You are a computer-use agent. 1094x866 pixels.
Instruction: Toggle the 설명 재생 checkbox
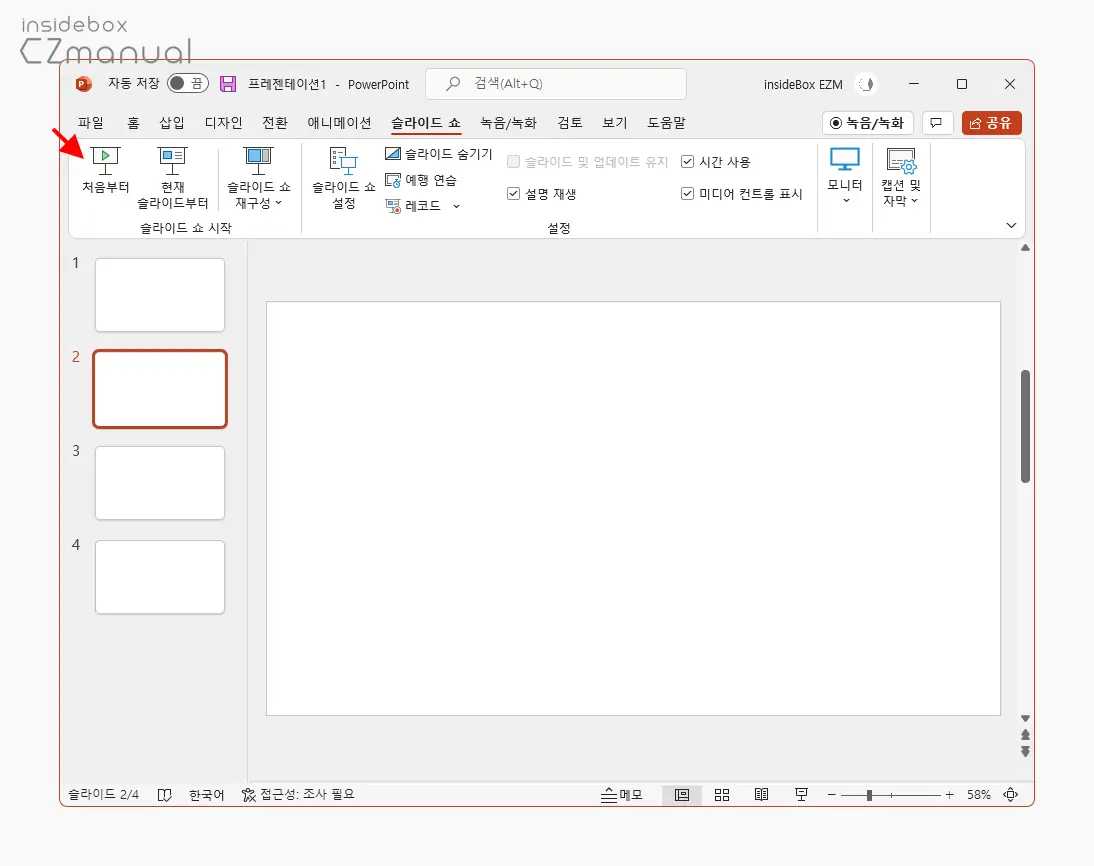click(514, 193)
